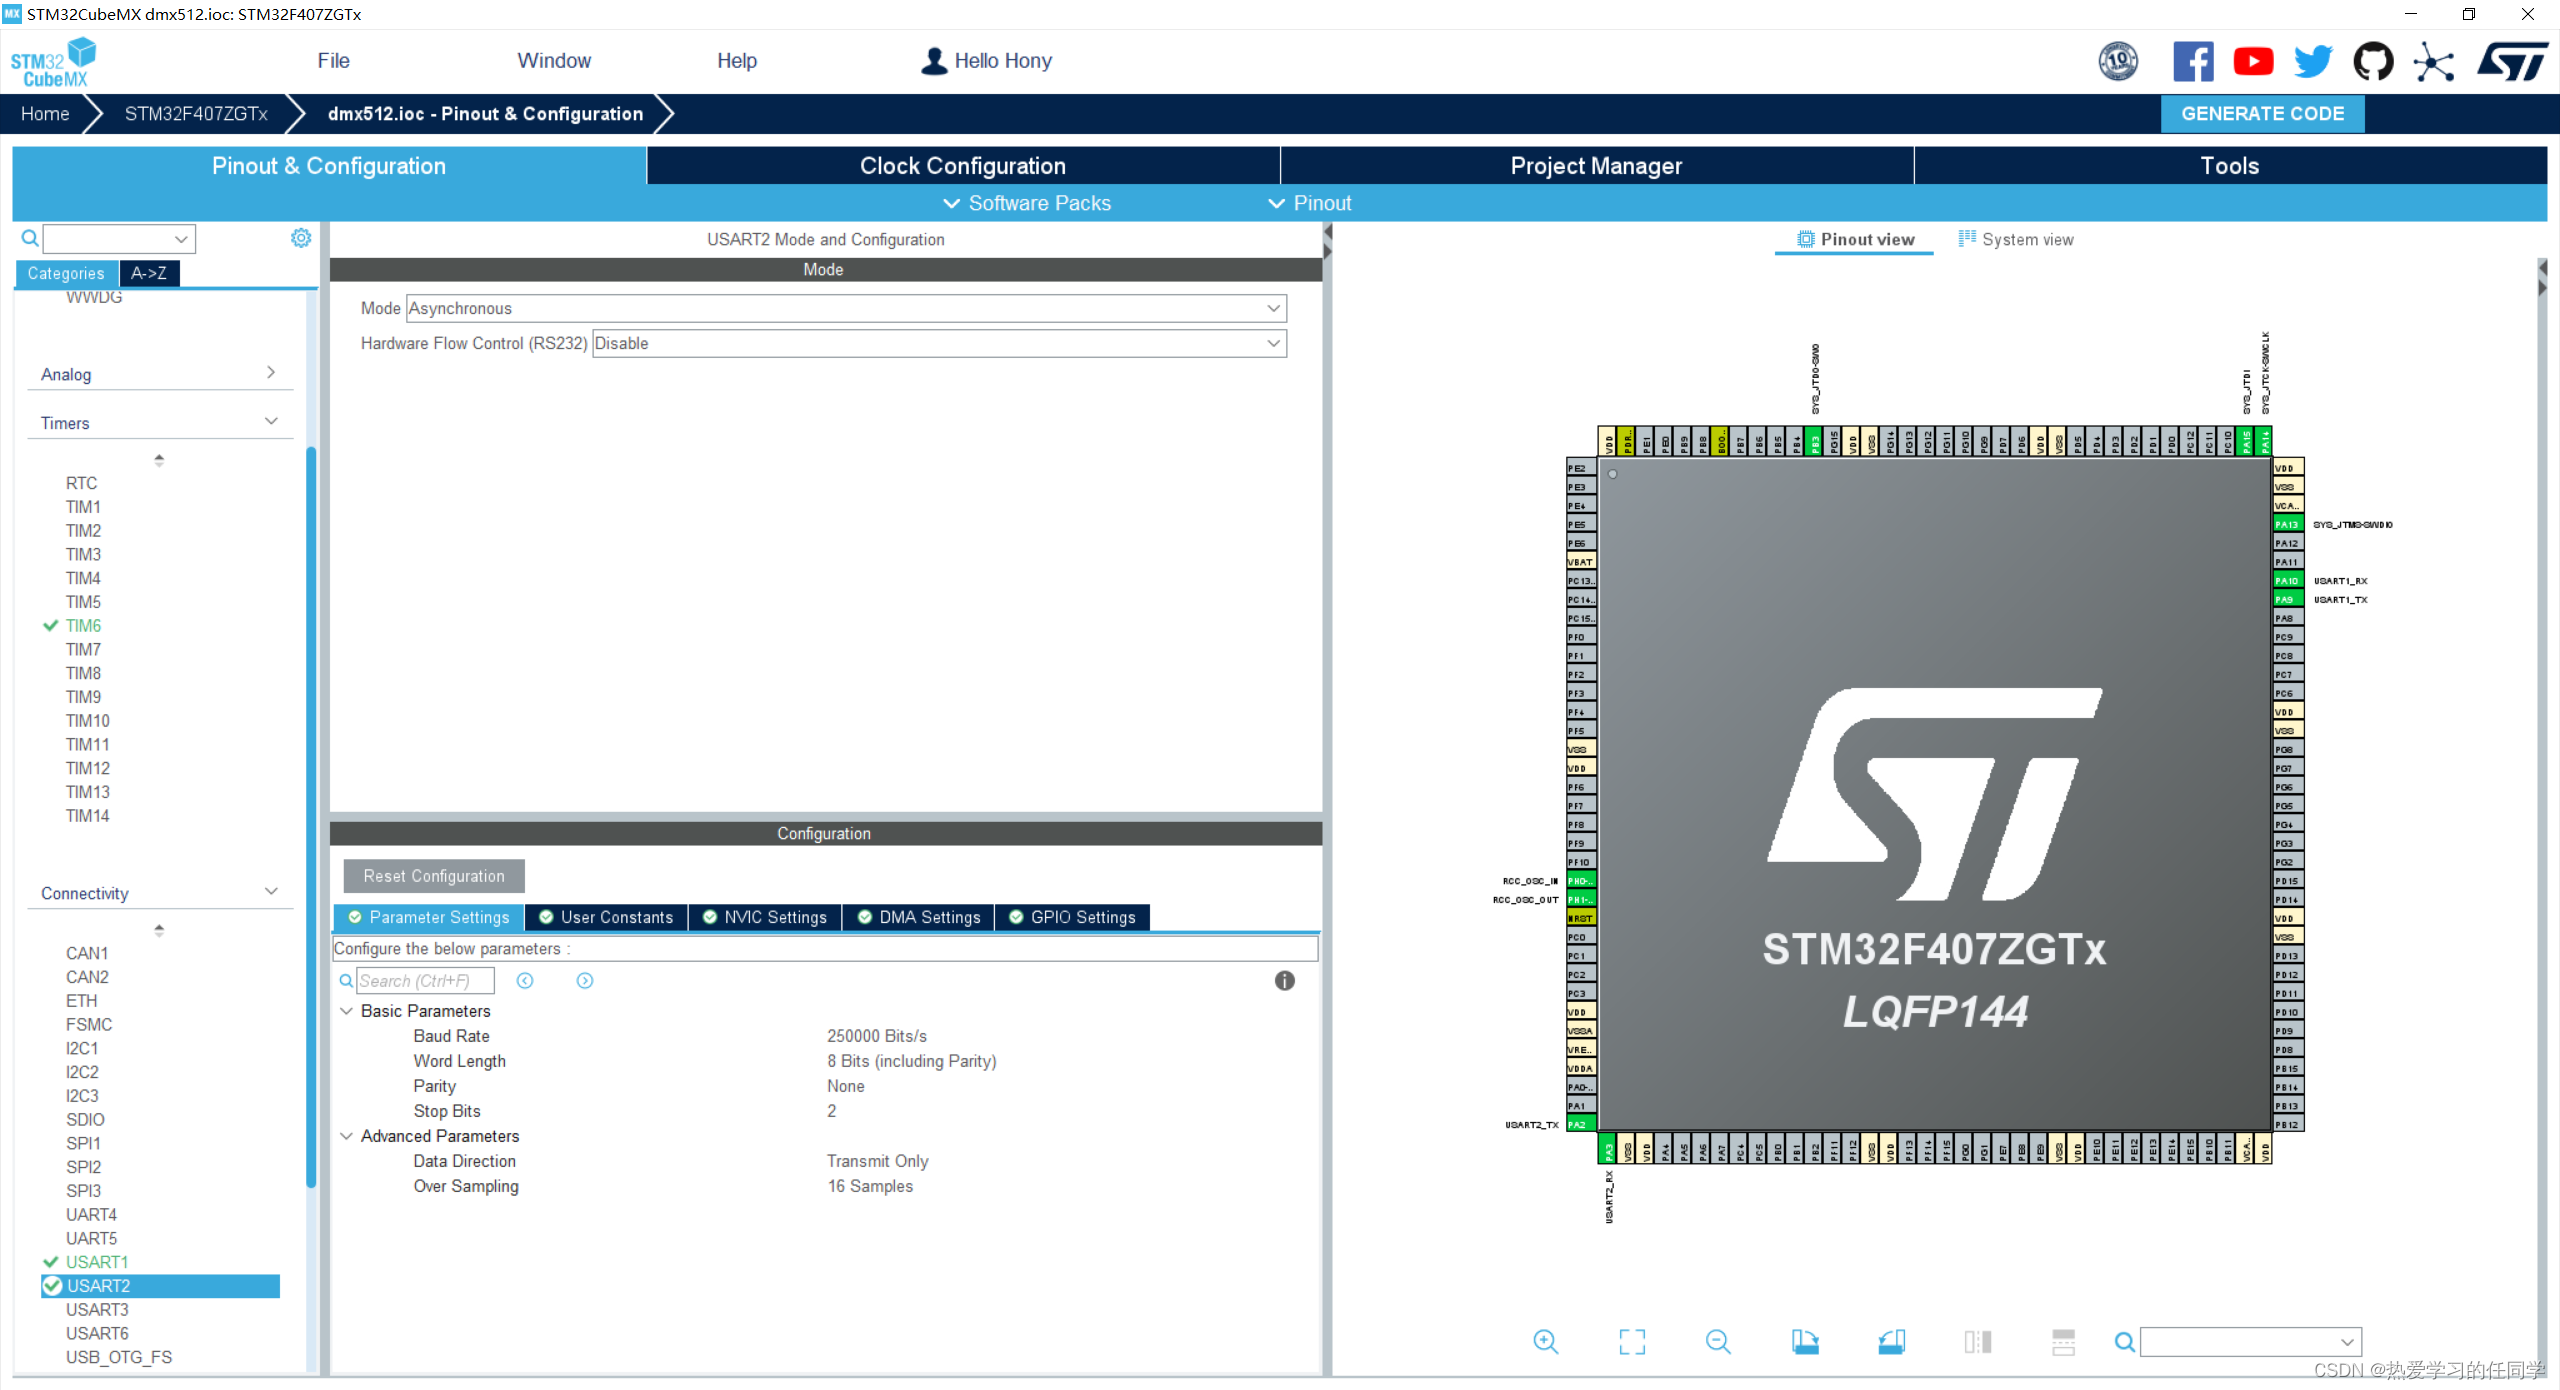Open the Mode Asynchronous dropdown
The image size is (2560, 1390).
point(846,309)
